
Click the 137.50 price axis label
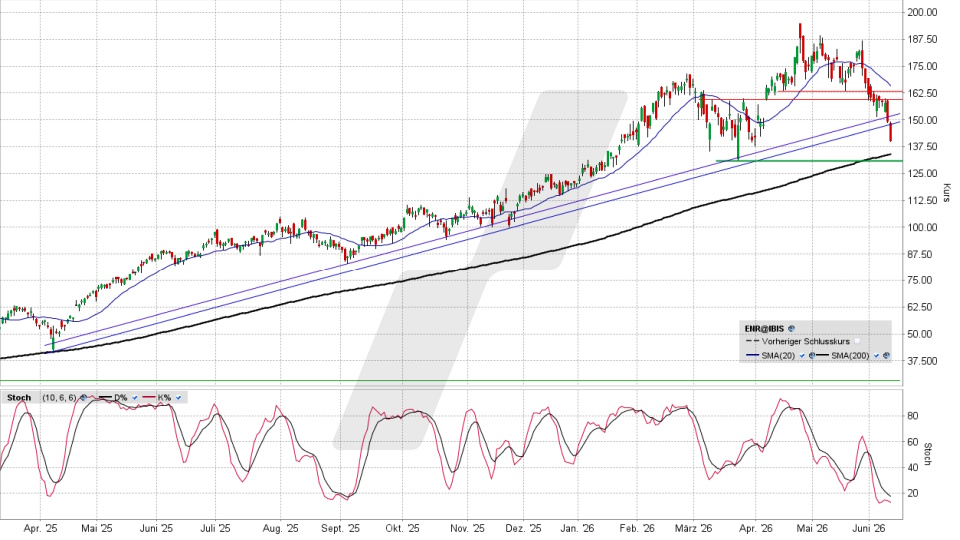[923, 146]
